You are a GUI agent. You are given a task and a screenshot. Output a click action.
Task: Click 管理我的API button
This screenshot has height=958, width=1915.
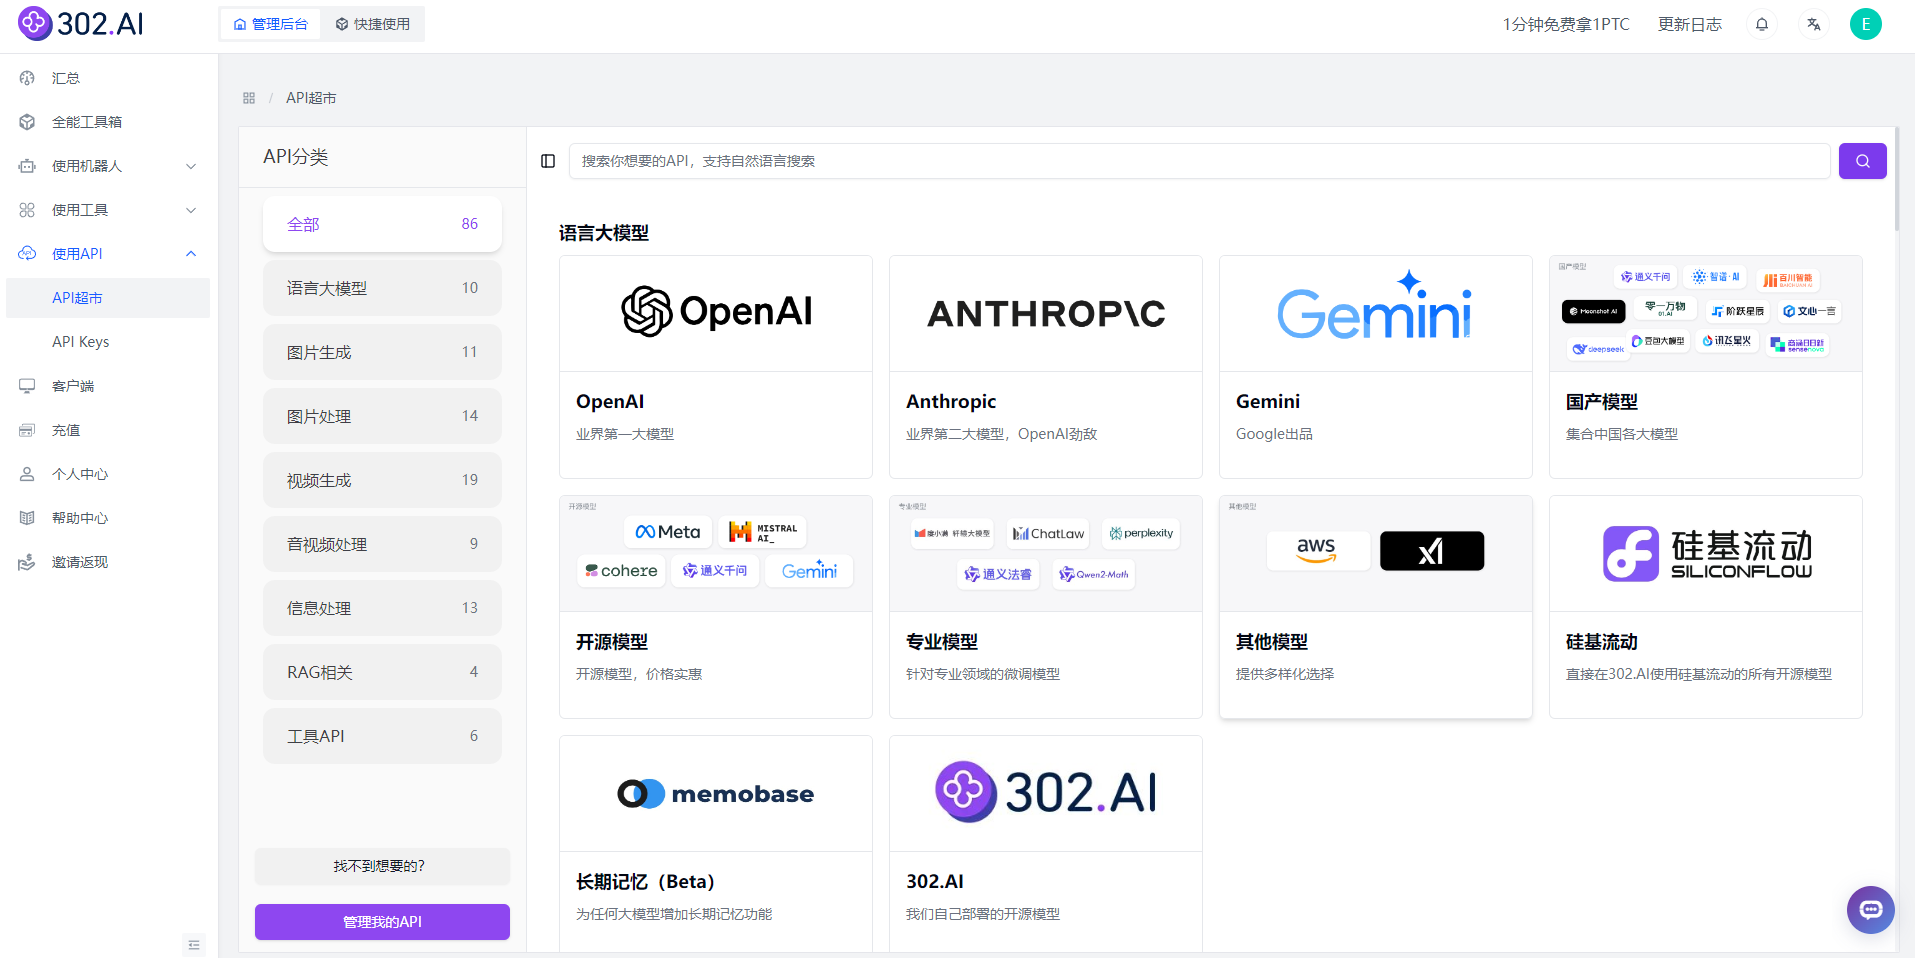coord(382,922)
